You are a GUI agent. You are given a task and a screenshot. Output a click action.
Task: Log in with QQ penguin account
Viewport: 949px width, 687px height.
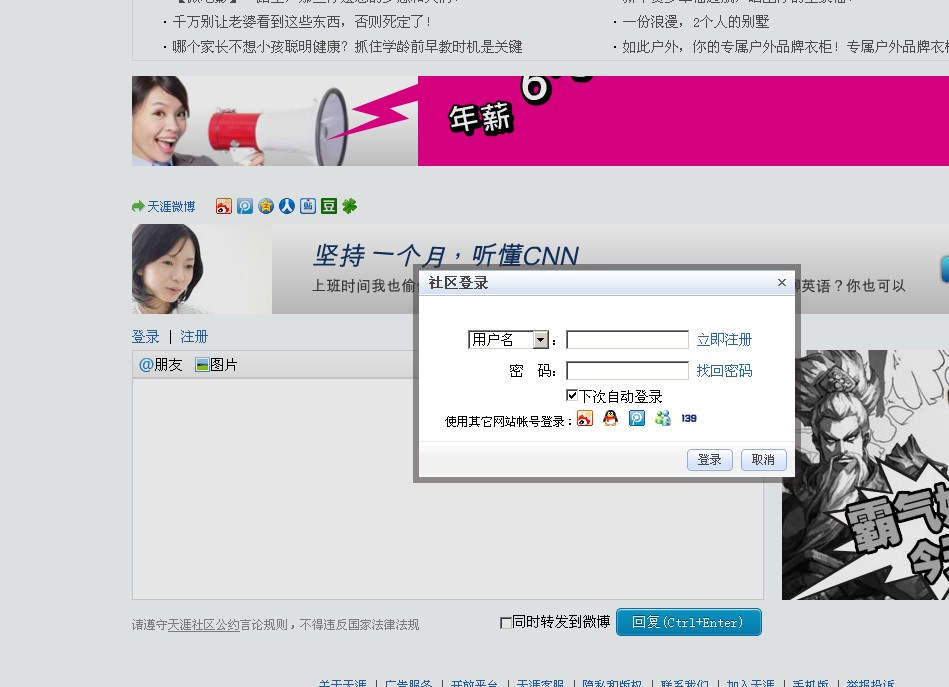tap(611, 418)
